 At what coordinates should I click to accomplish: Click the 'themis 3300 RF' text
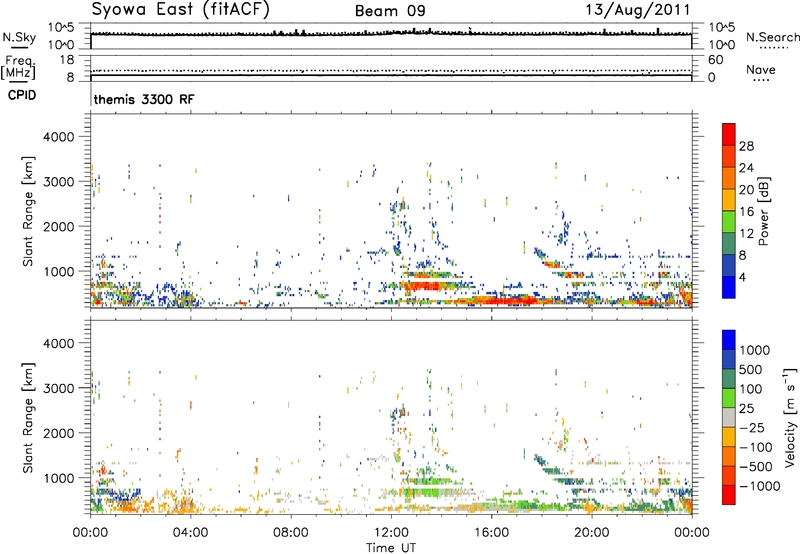click(x=144, y=99)
